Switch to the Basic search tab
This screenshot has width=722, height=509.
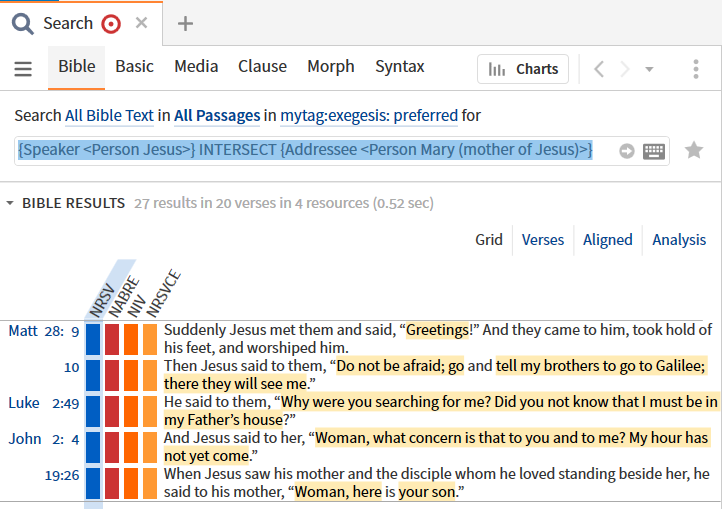[x=134, y=66]
